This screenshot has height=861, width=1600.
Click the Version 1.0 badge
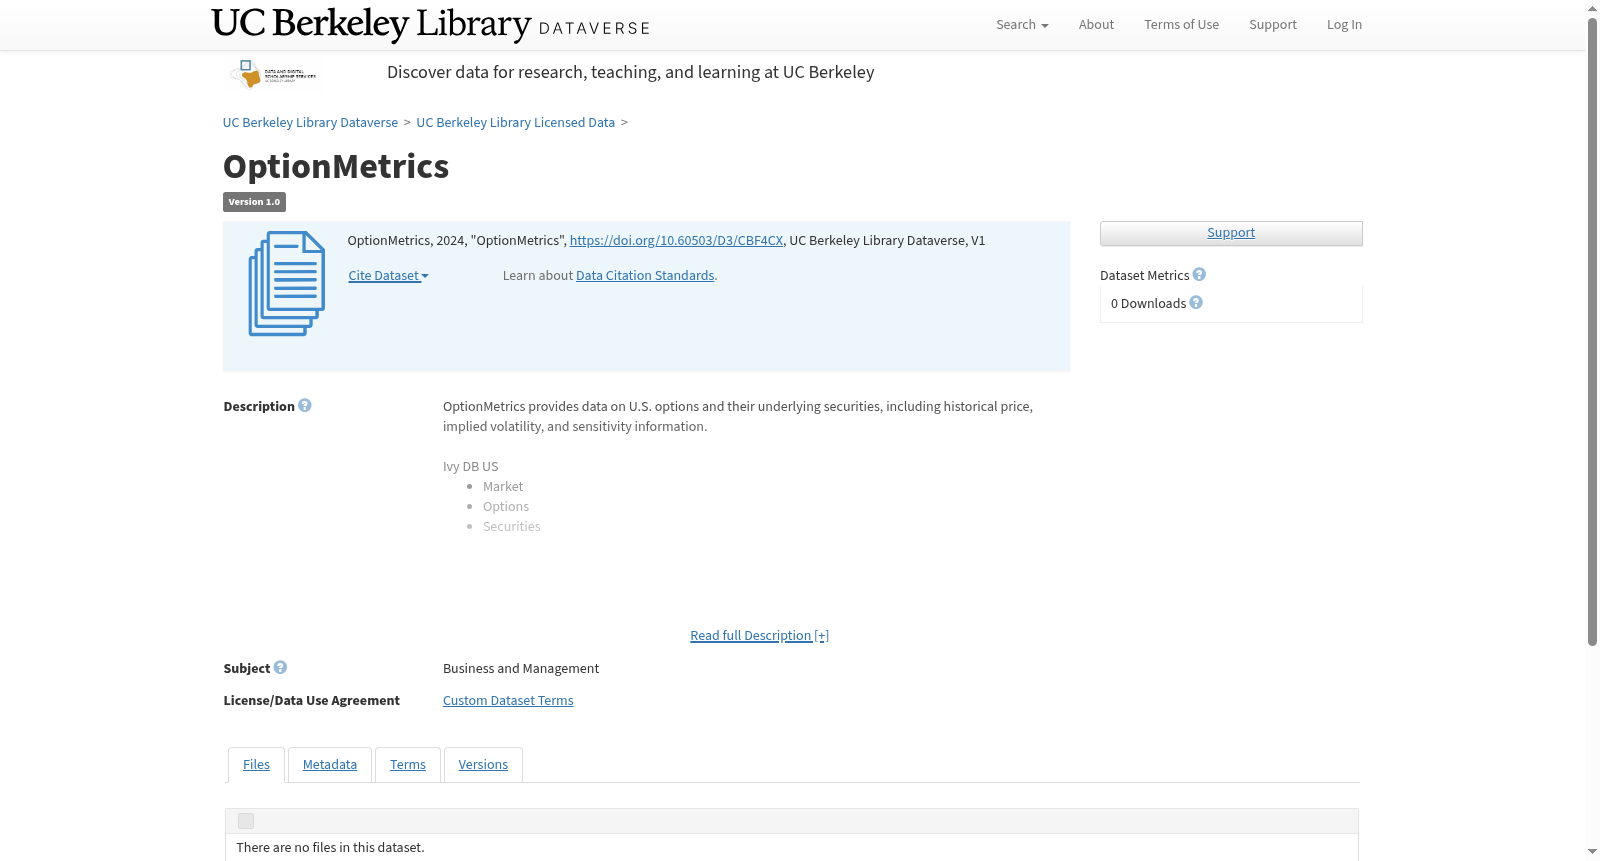[254, 202]
